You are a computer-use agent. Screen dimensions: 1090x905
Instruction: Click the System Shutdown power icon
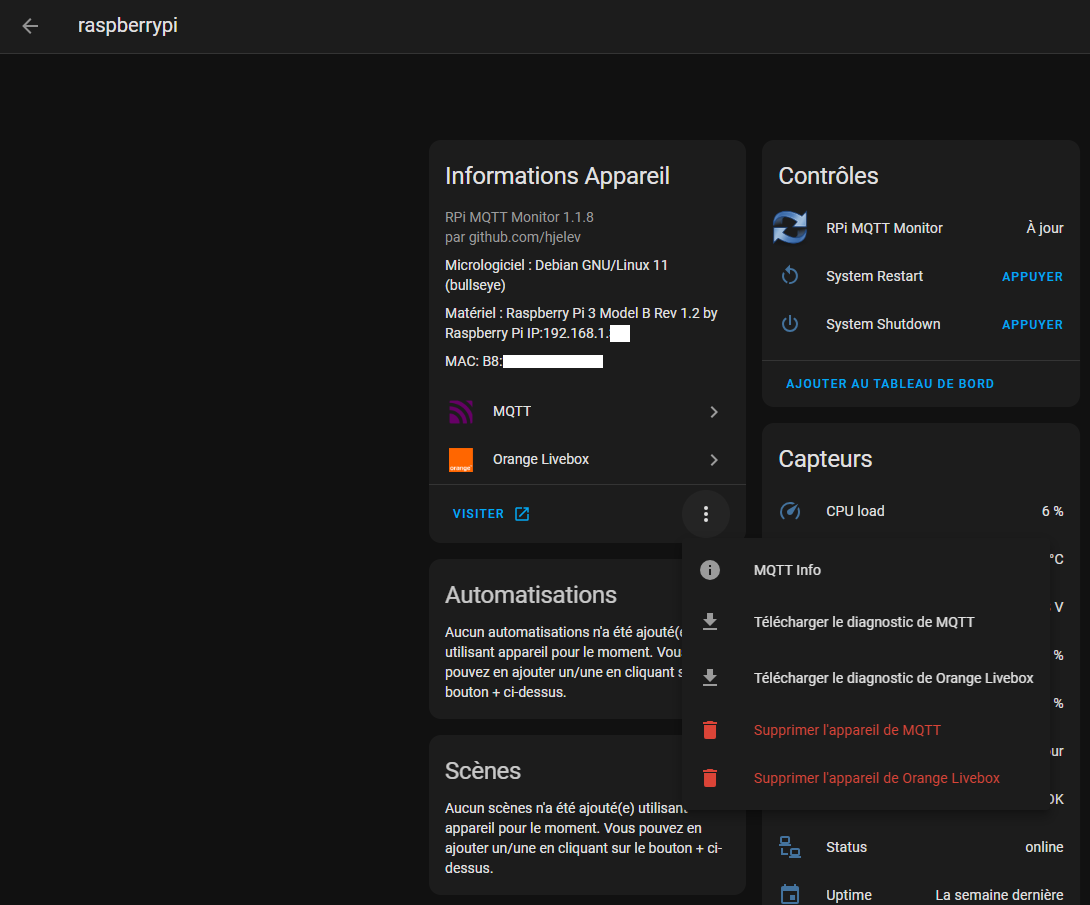point(790,324)
